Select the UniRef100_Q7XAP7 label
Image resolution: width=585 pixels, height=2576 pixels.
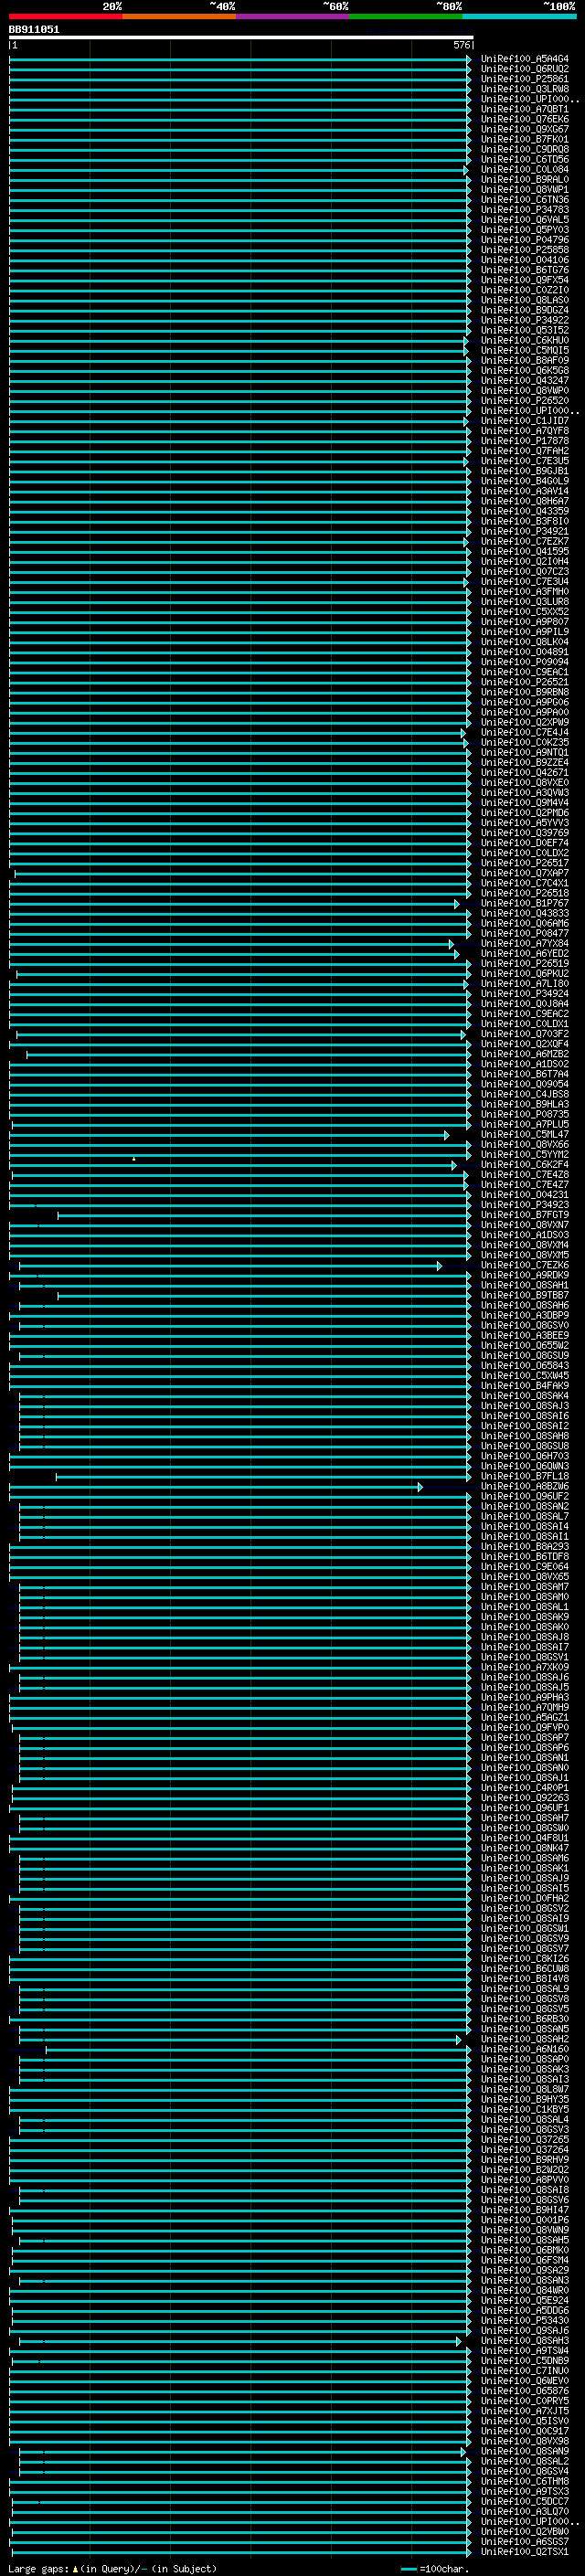pyautogui.click(x=524, y=873)
